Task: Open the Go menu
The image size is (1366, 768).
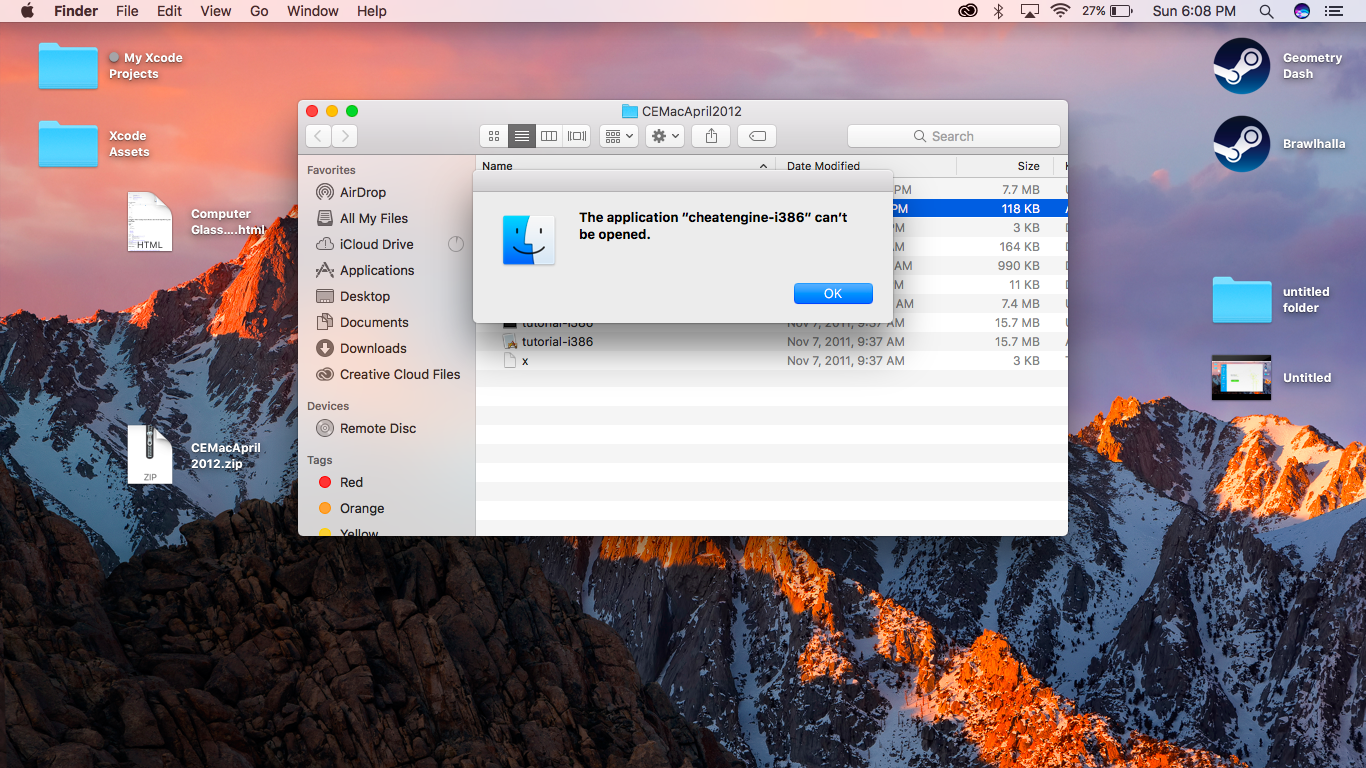Action: pos(259,11)
